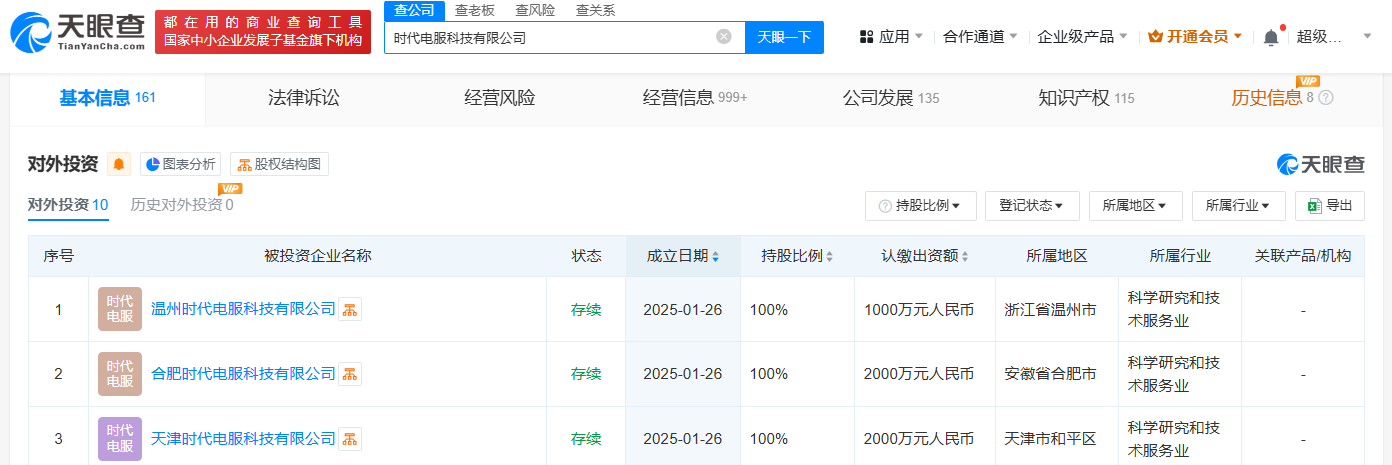The width and height of the screenshot is (1392, 465).
Task: Open the 开通会员 membership dropdown
Action: (x=1195, y=36)
